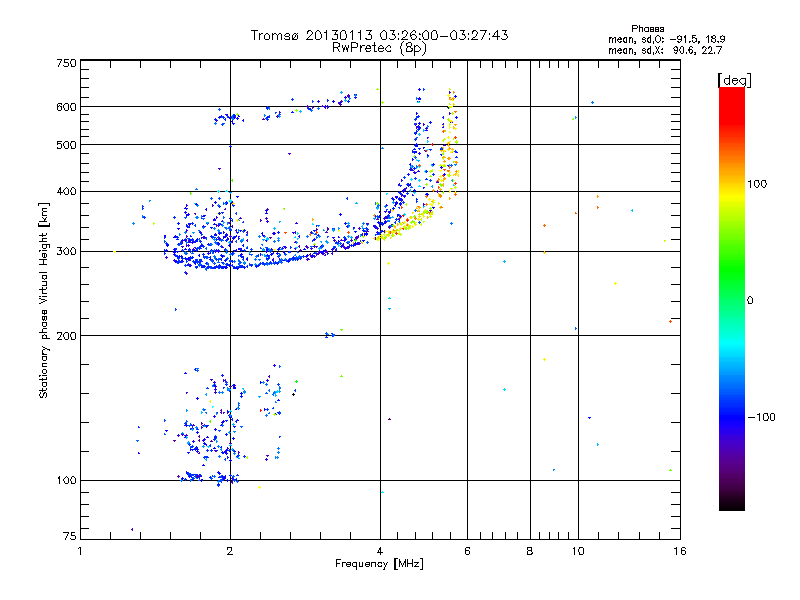This screenshot has width=800, height=600.
Task: Click the "Frequency [MHz]" x-axis label
Action: pyautogui.click(x=379, y=564)
